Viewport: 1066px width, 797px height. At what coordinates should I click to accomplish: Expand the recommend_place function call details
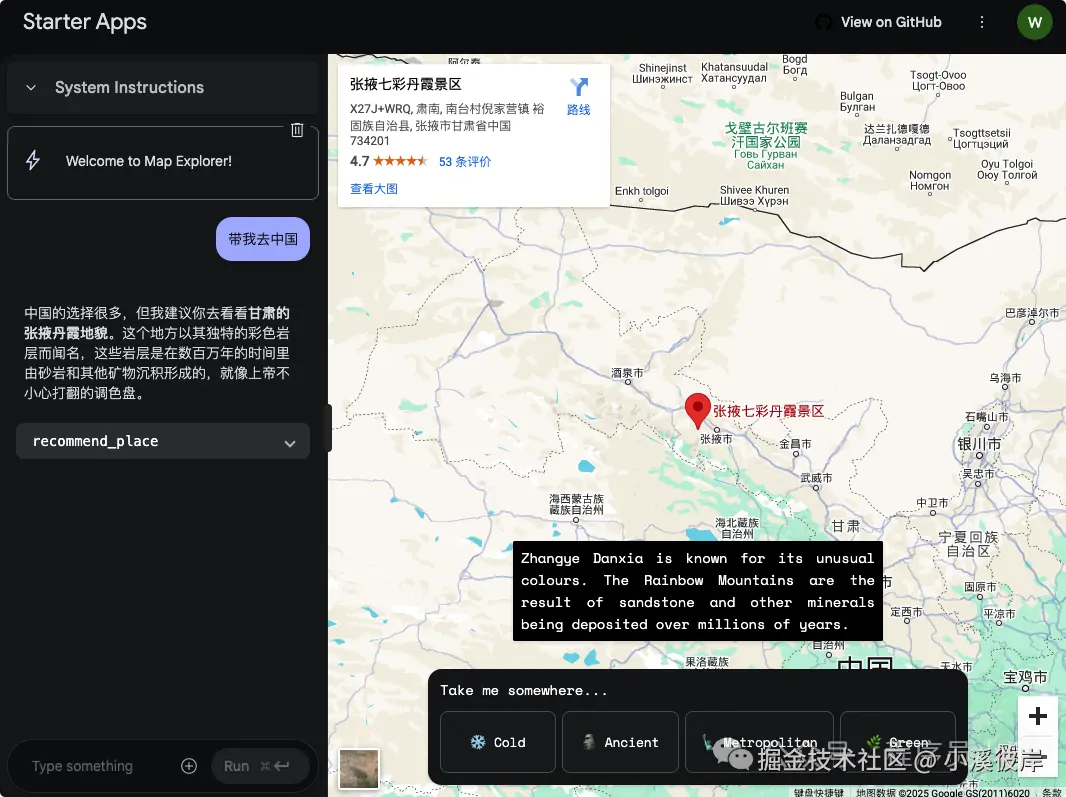click(x=290, y=441)
